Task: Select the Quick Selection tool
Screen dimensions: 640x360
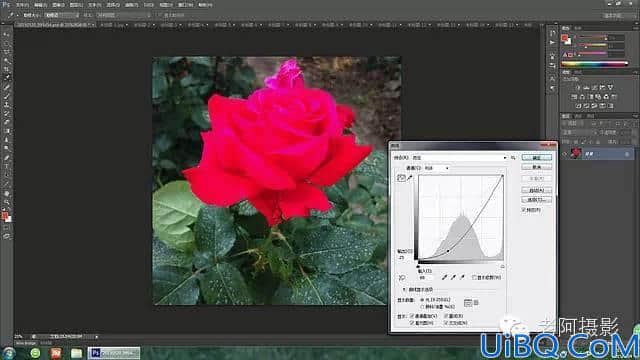Action: (x=6, y=60)
